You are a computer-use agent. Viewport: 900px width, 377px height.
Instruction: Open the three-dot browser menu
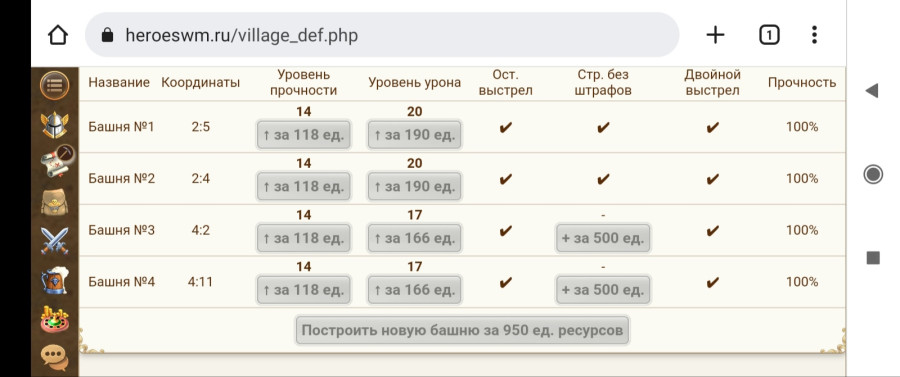point(814,36)
